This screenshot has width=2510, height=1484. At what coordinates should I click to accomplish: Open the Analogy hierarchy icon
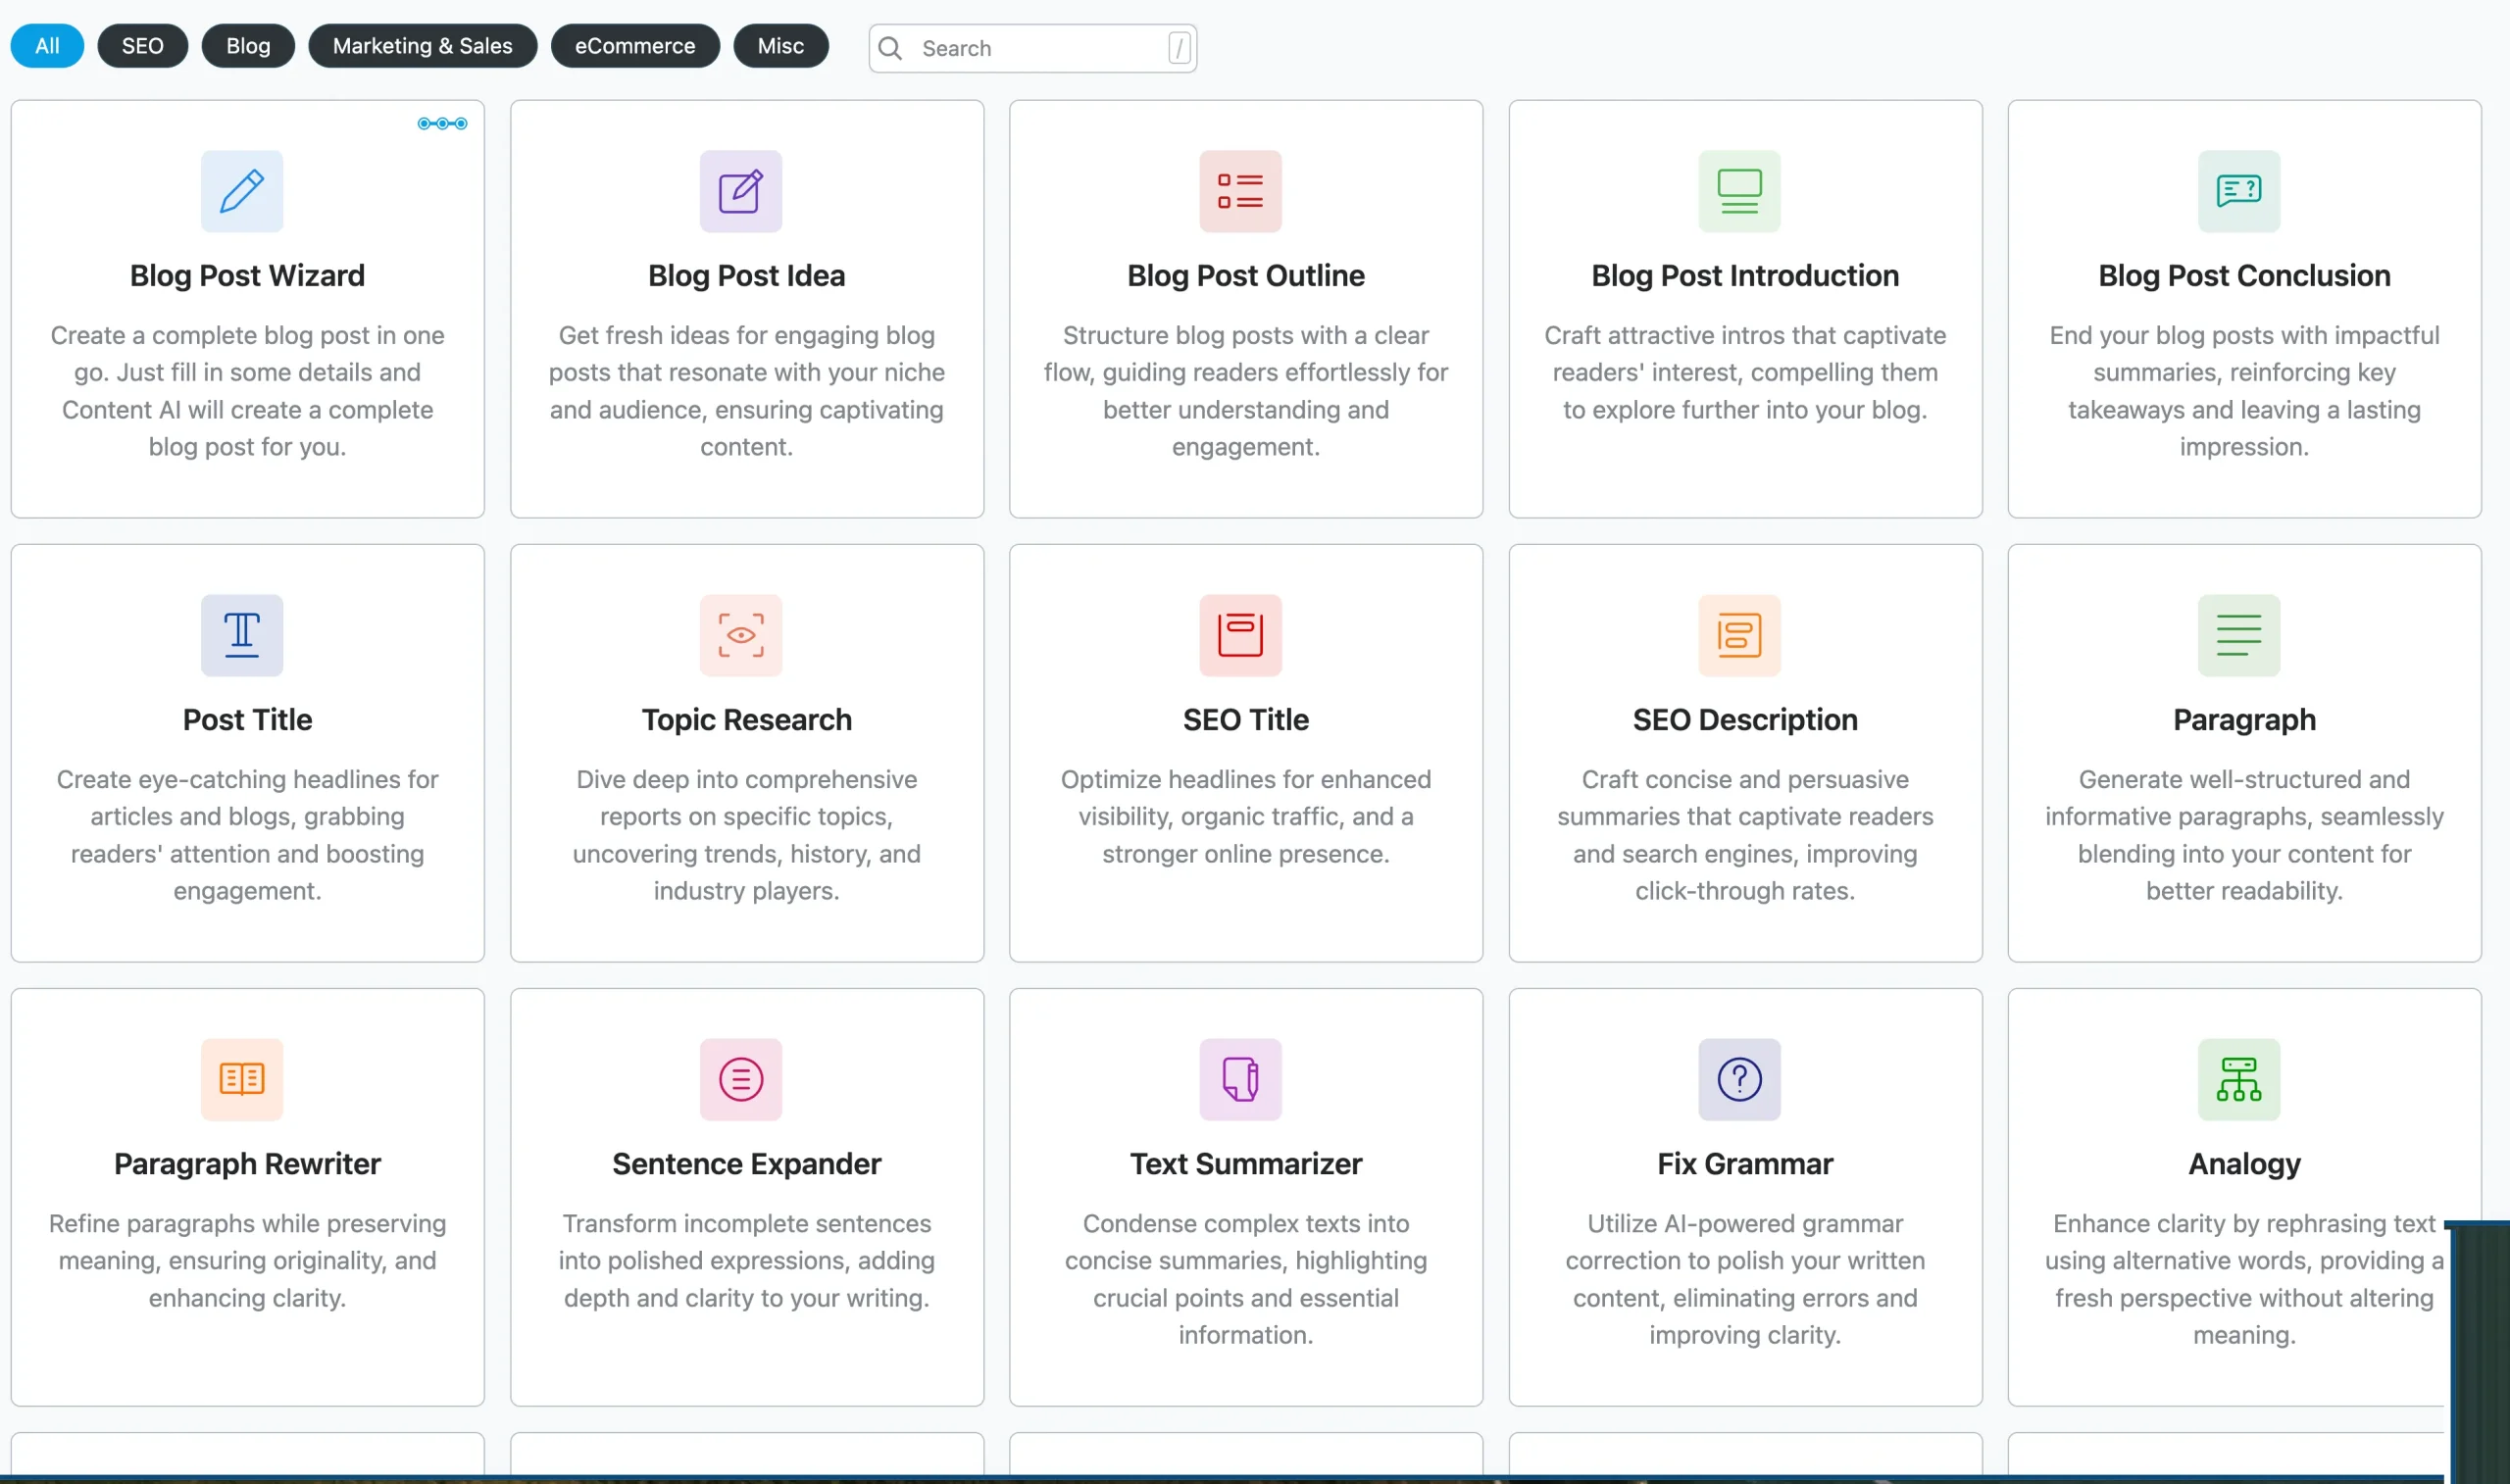[2238, 1079]
